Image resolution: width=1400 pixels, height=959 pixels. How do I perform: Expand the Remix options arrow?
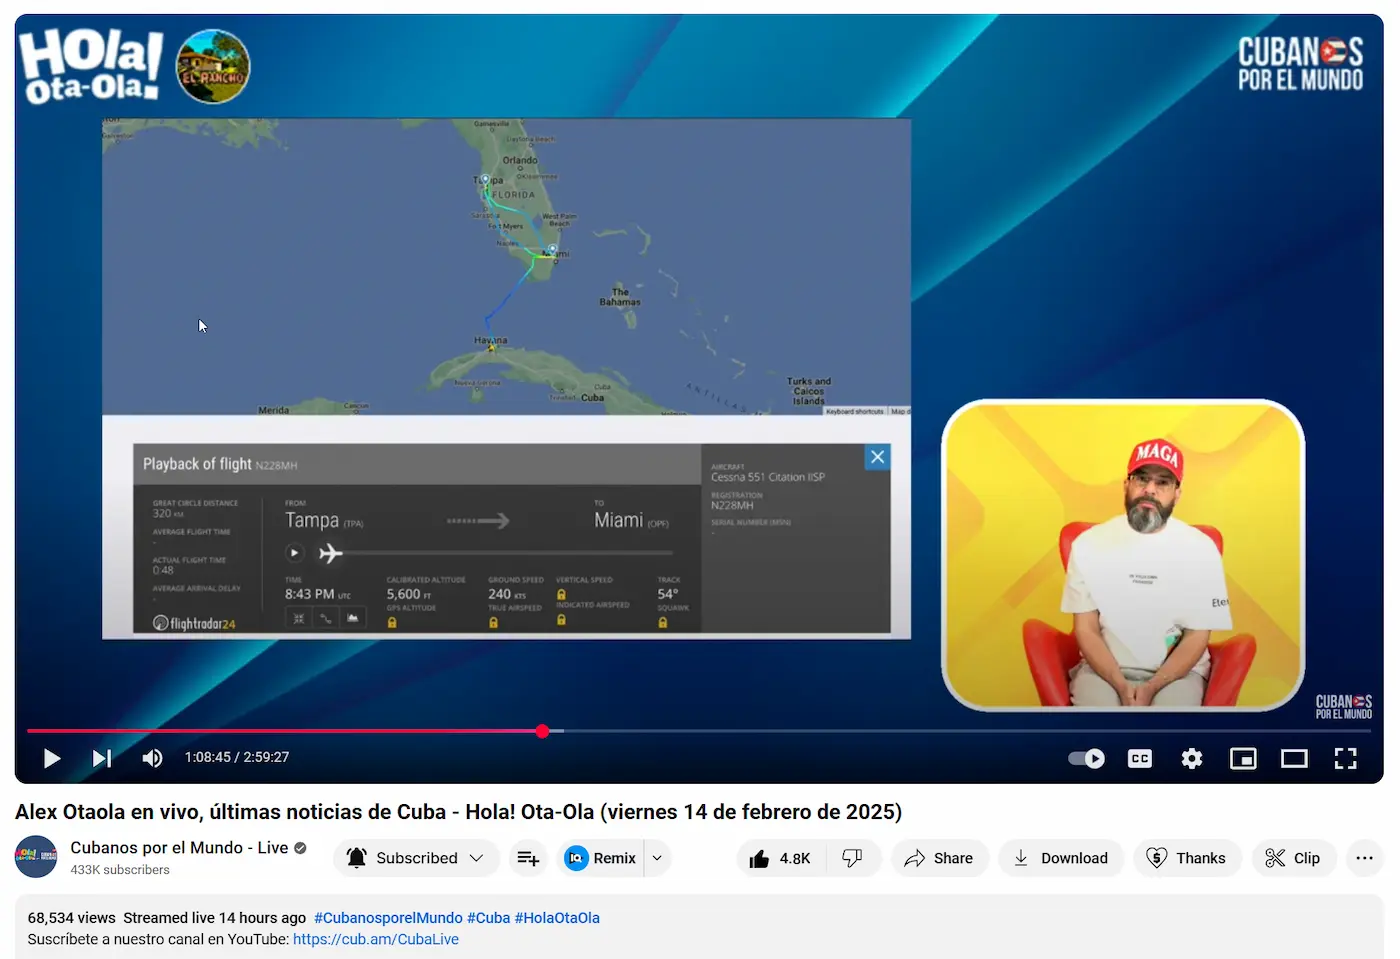pos(657,858)
